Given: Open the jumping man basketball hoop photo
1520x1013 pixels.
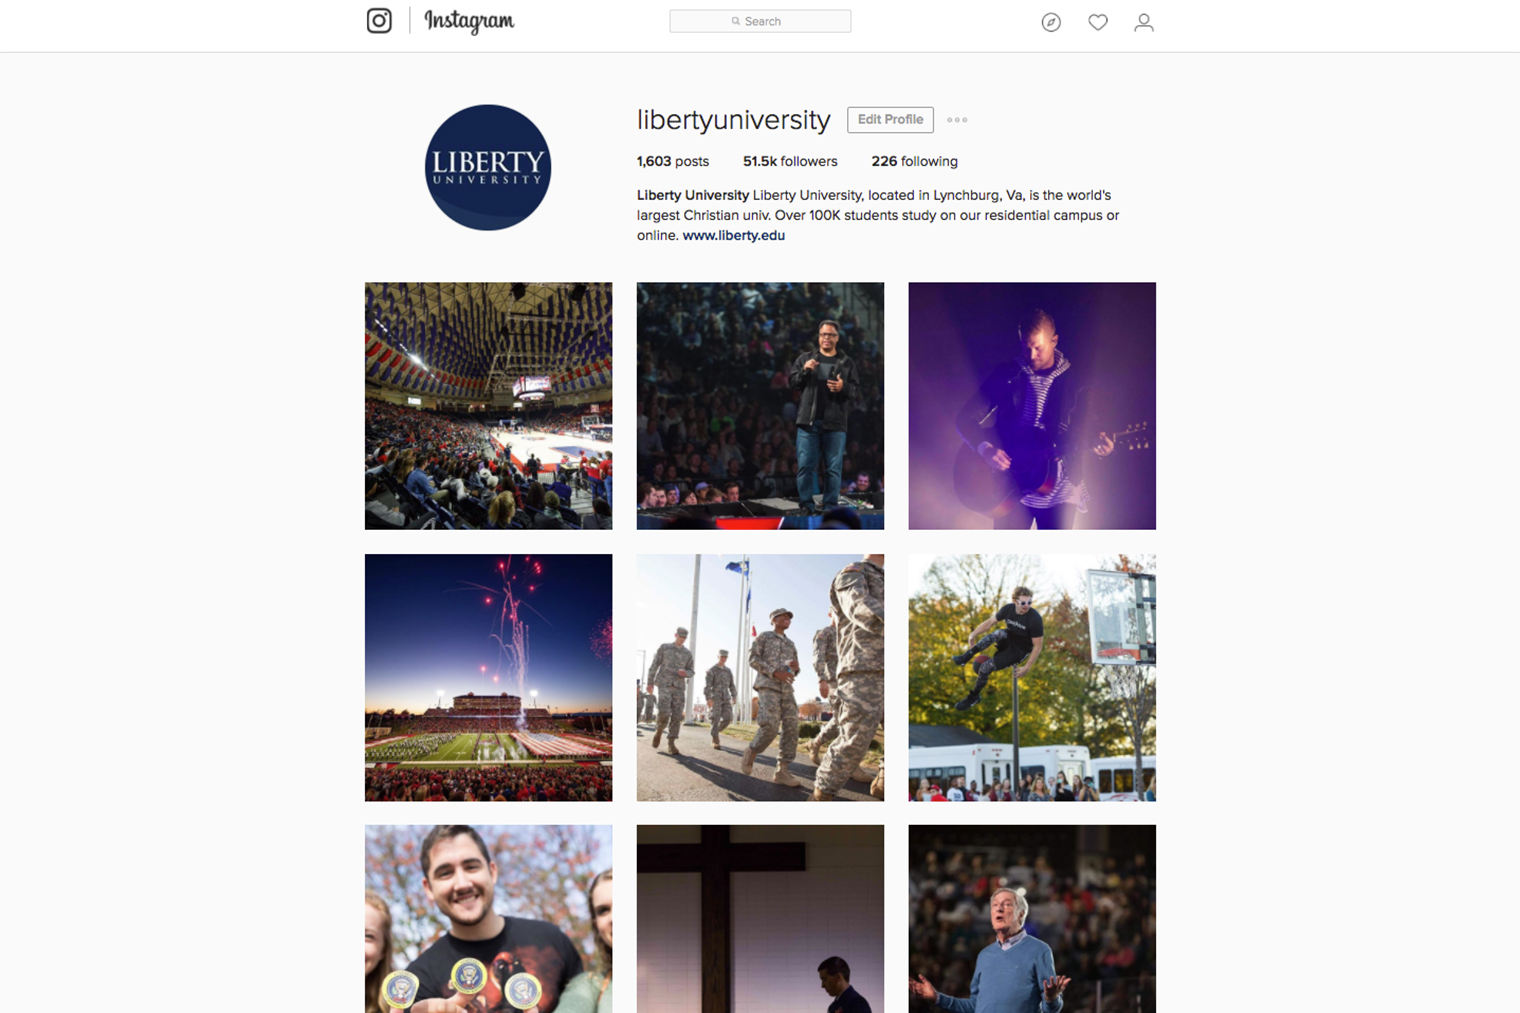Looking at the screenshot, I should pyautogui.click(x=1032, y=677).
